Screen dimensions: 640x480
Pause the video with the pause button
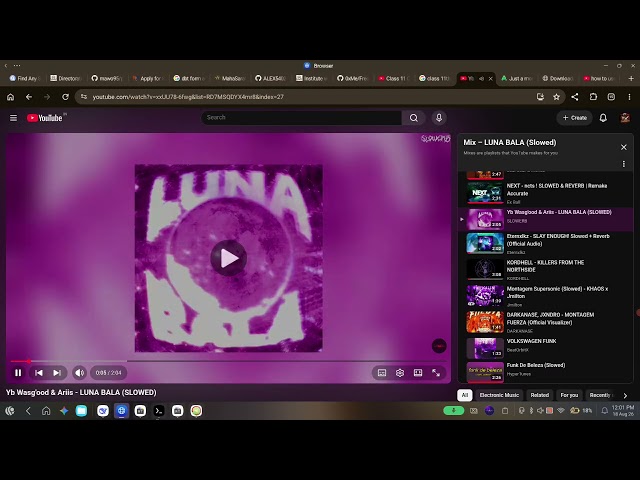(18, 373)
